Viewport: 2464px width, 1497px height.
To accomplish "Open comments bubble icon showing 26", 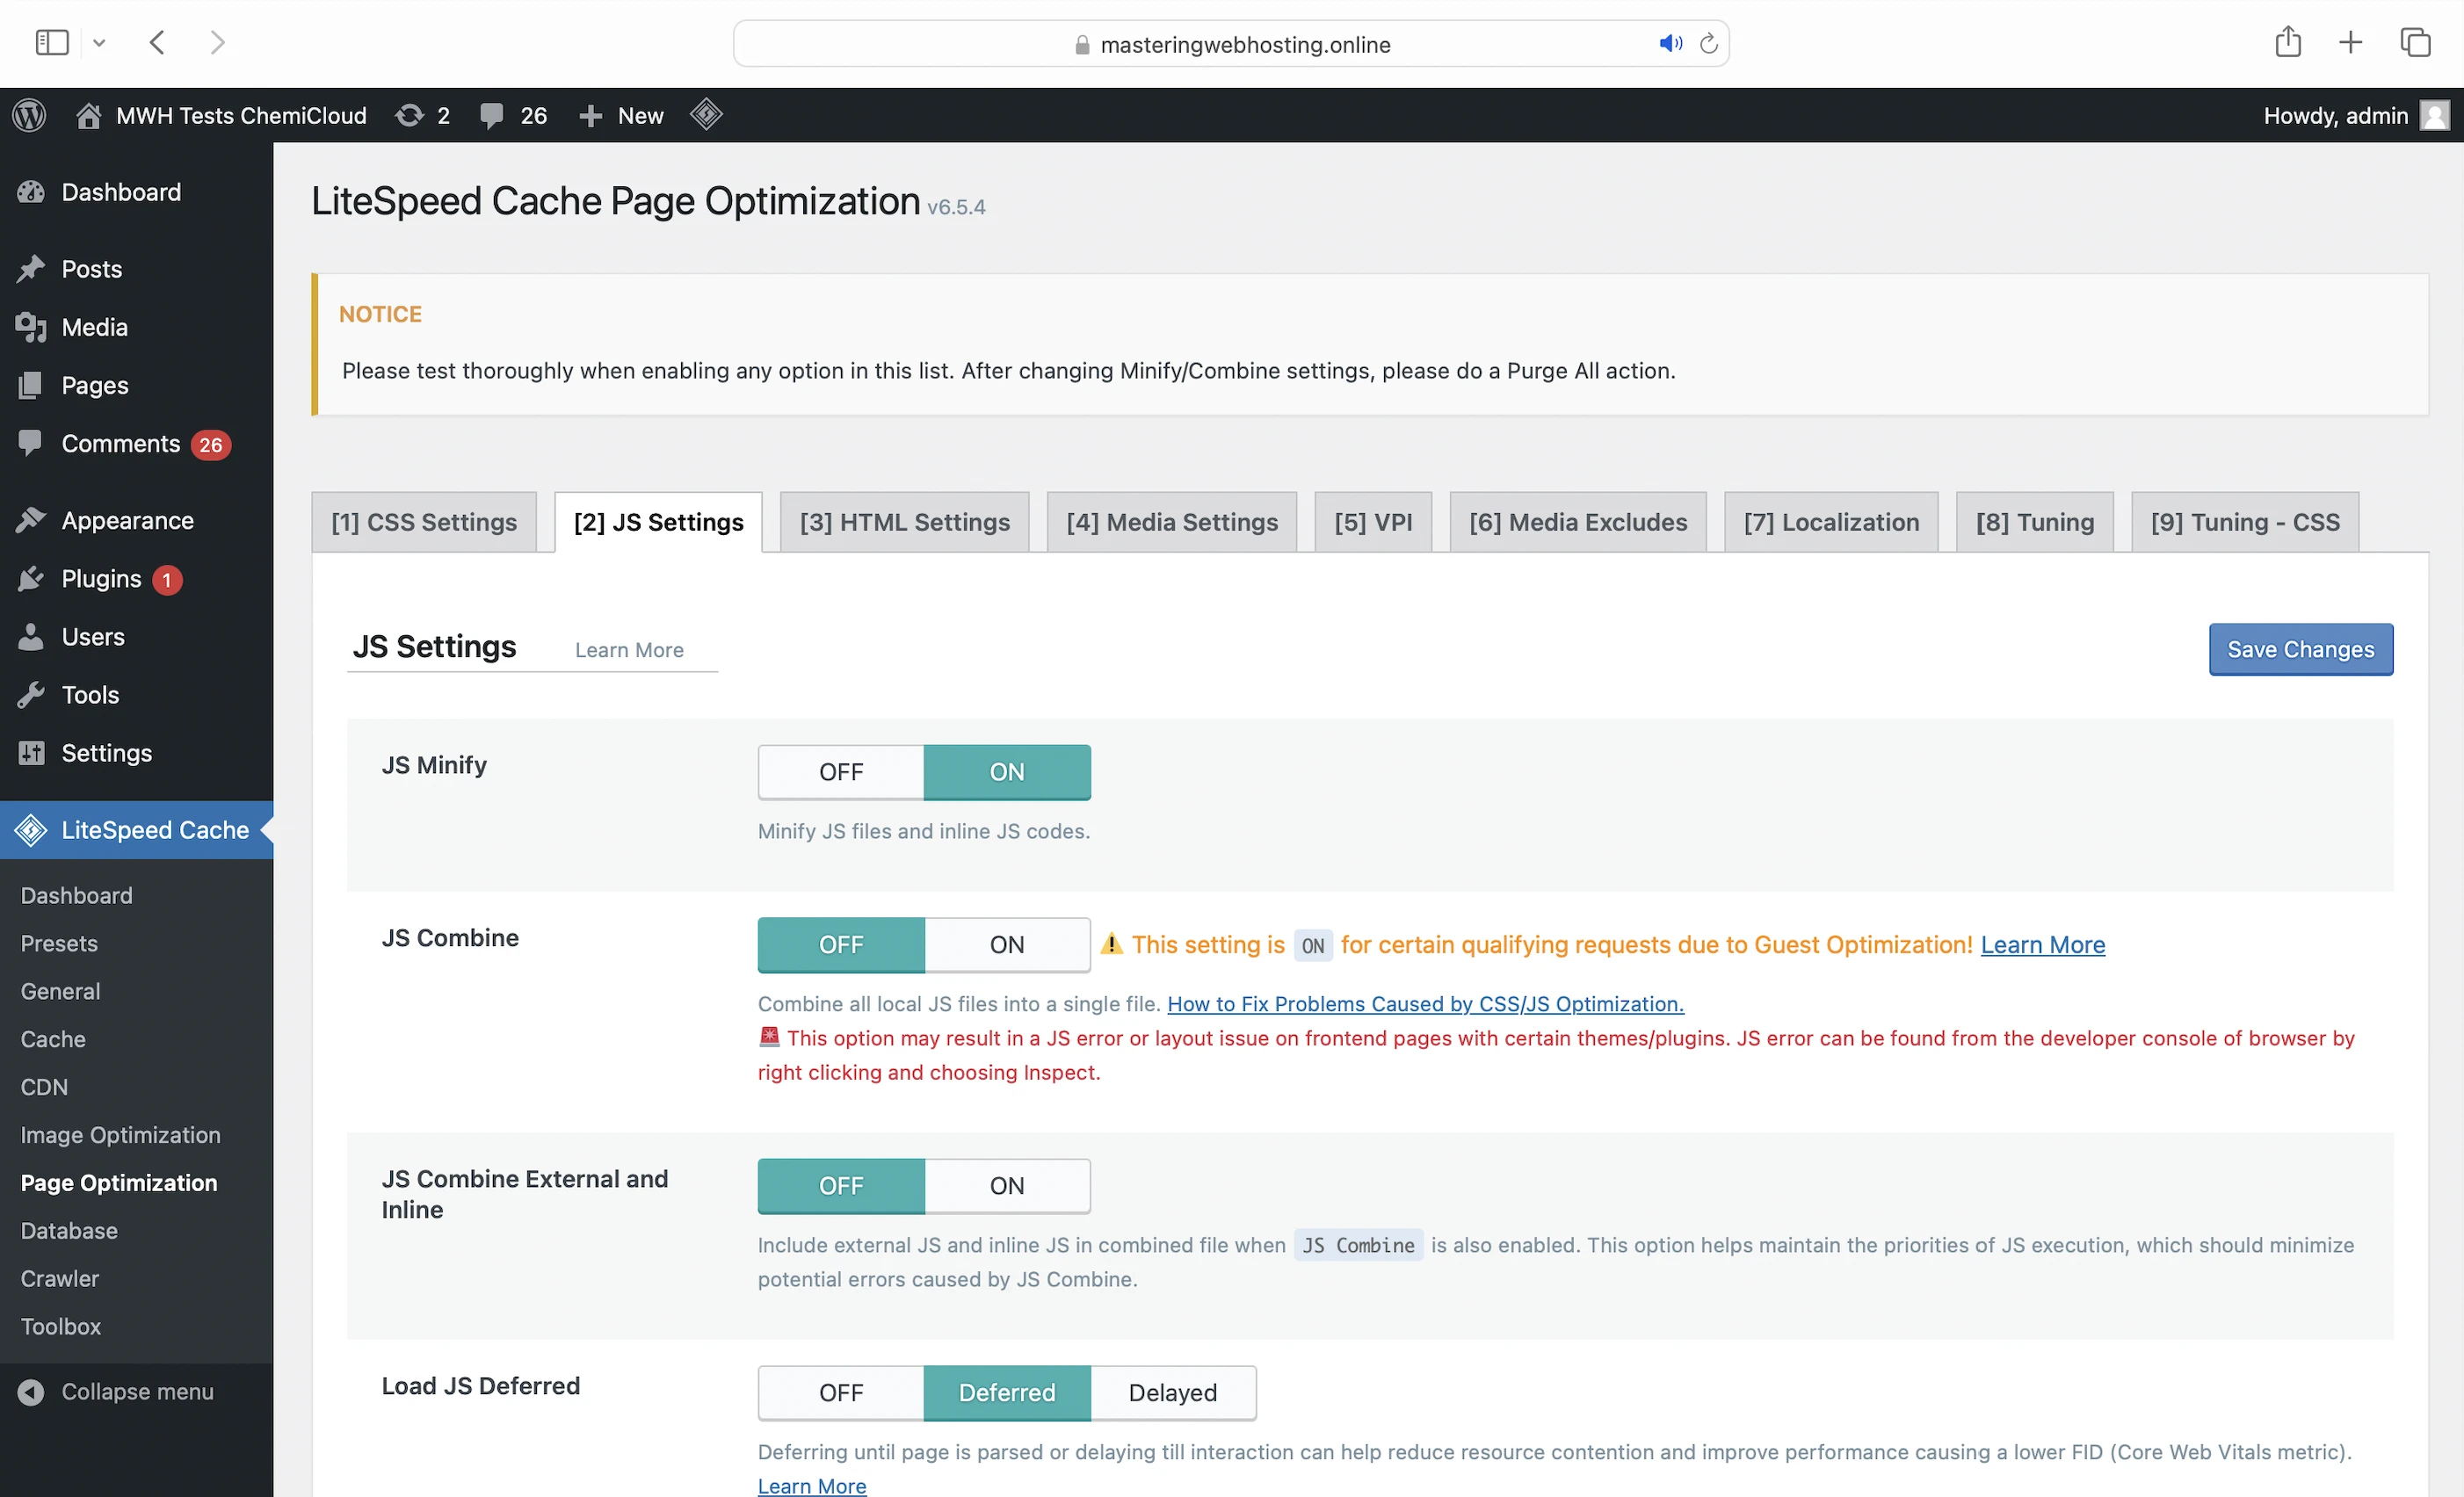I will [491, 116].
